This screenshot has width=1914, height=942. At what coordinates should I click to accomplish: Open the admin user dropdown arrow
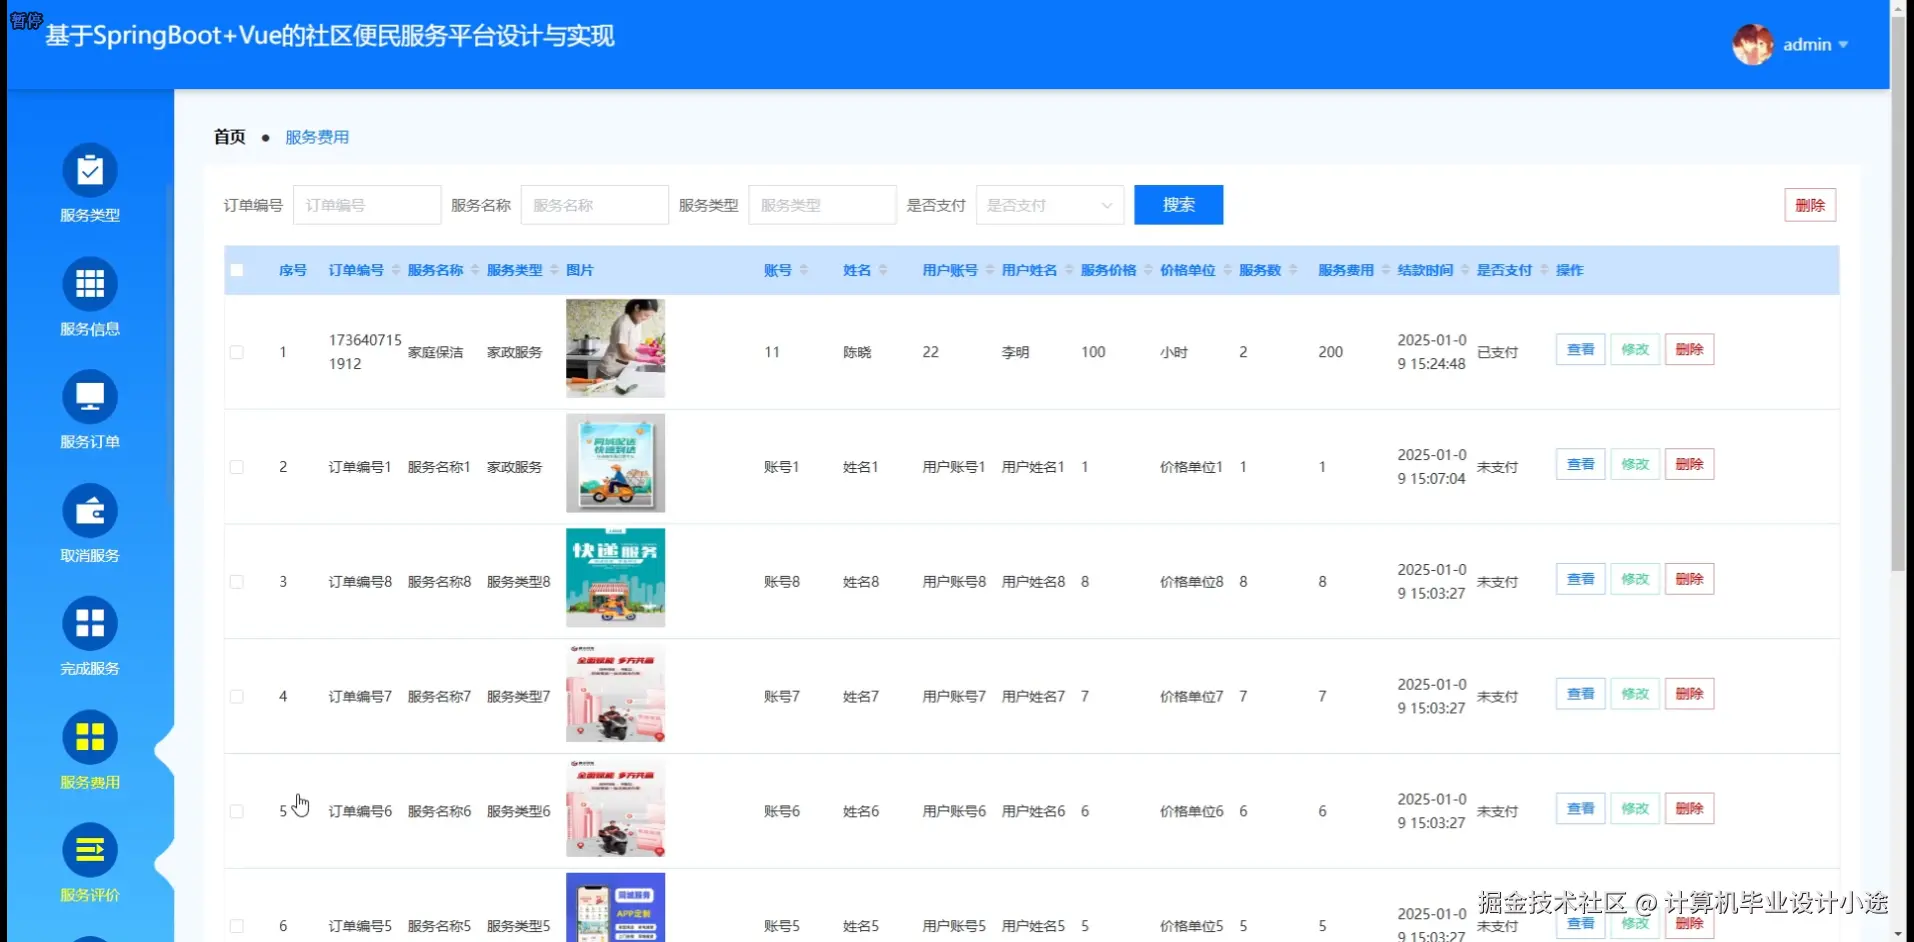click(1843, 45)
